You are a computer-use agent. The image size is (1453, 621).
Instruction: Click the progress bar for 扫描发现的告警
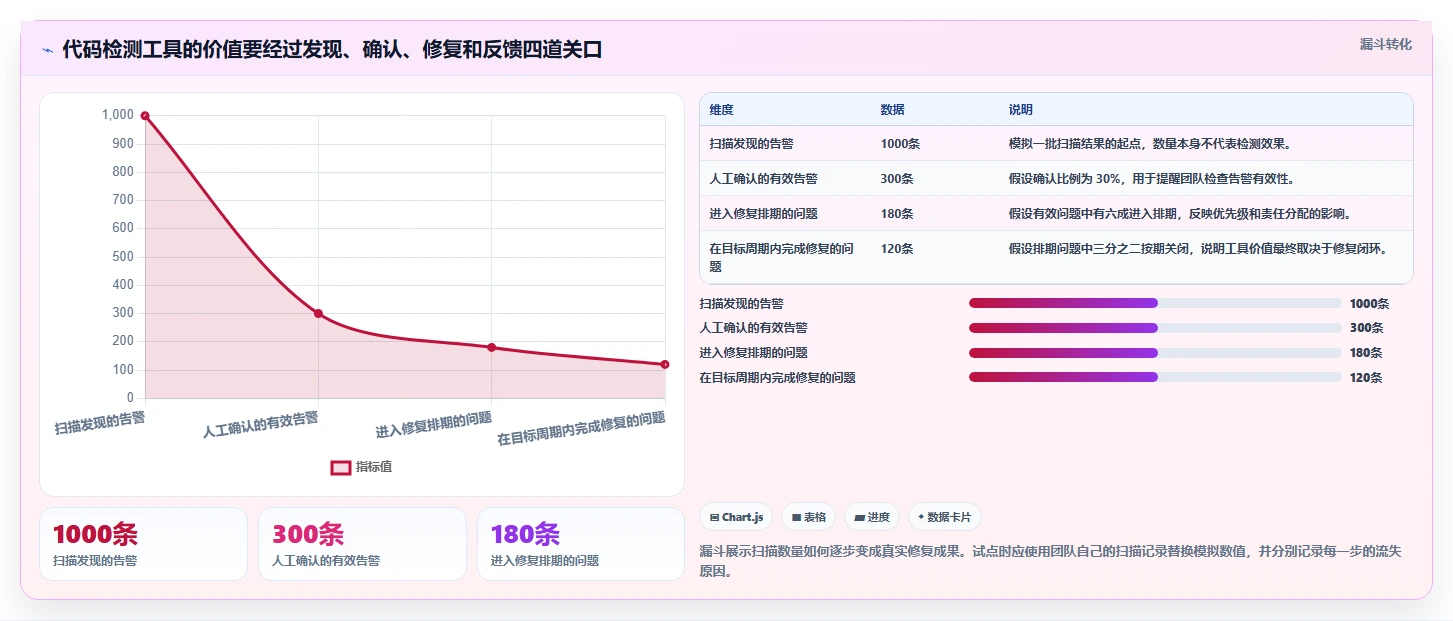click(1155, 303)
